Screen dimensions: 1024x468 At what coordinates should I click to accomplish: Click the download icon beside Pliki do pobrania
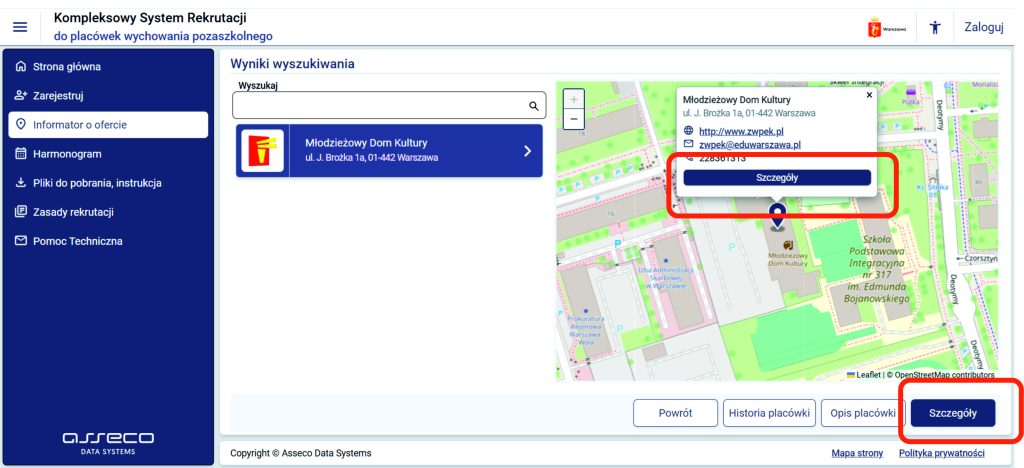pos(20,183)
